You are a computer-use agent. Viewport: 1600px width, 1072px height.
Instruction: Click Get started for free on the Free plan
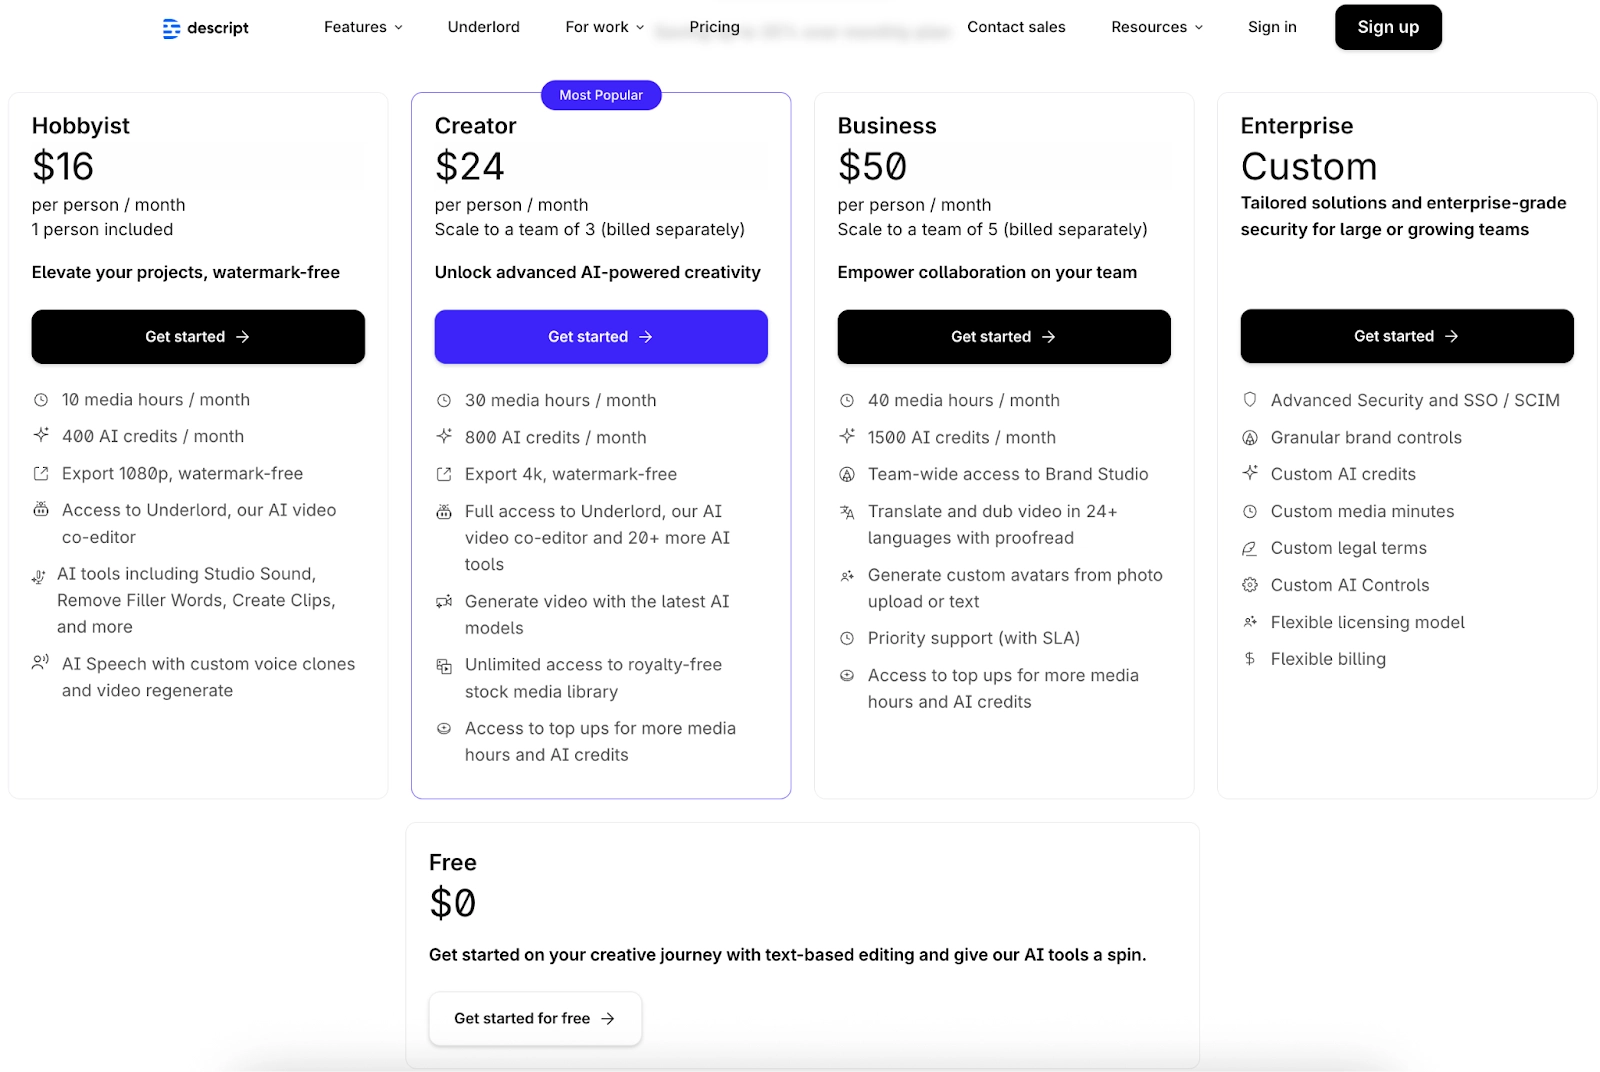click(535, 1018)
